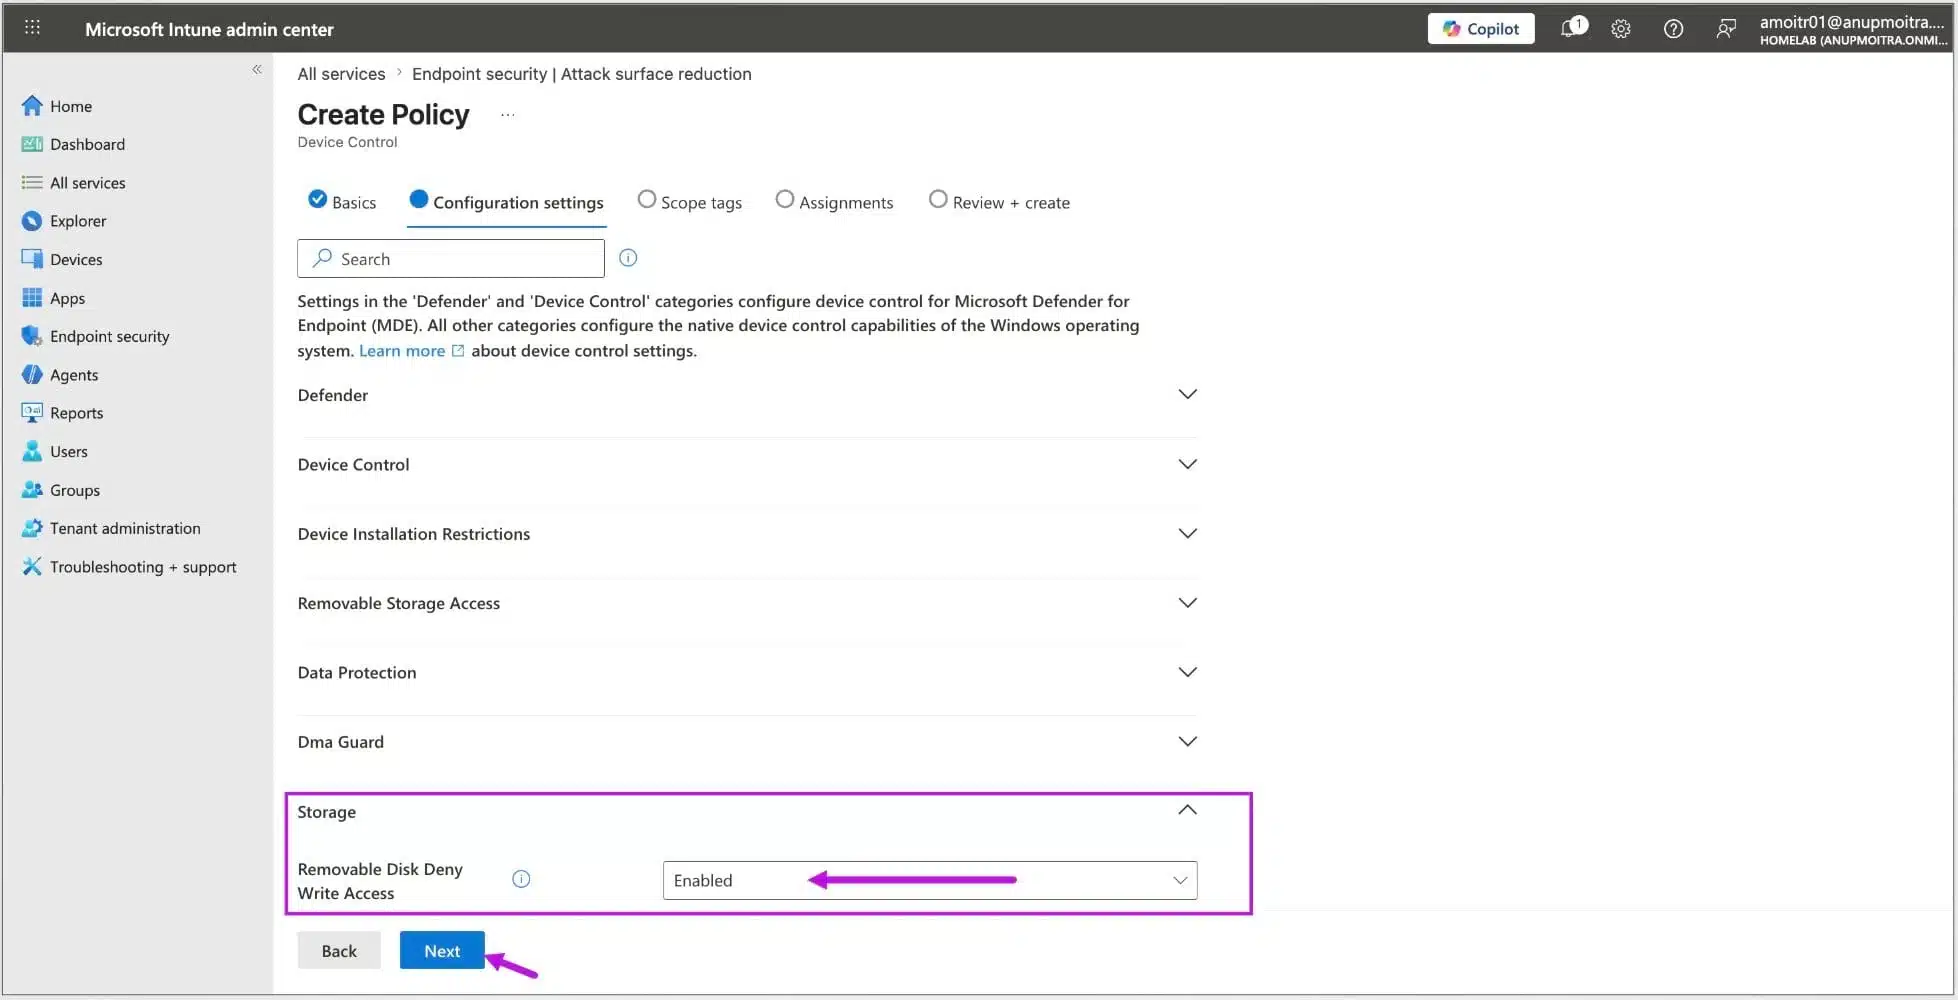
Task: Navigate to All services breadcrumb
Action: click(341, 74)
